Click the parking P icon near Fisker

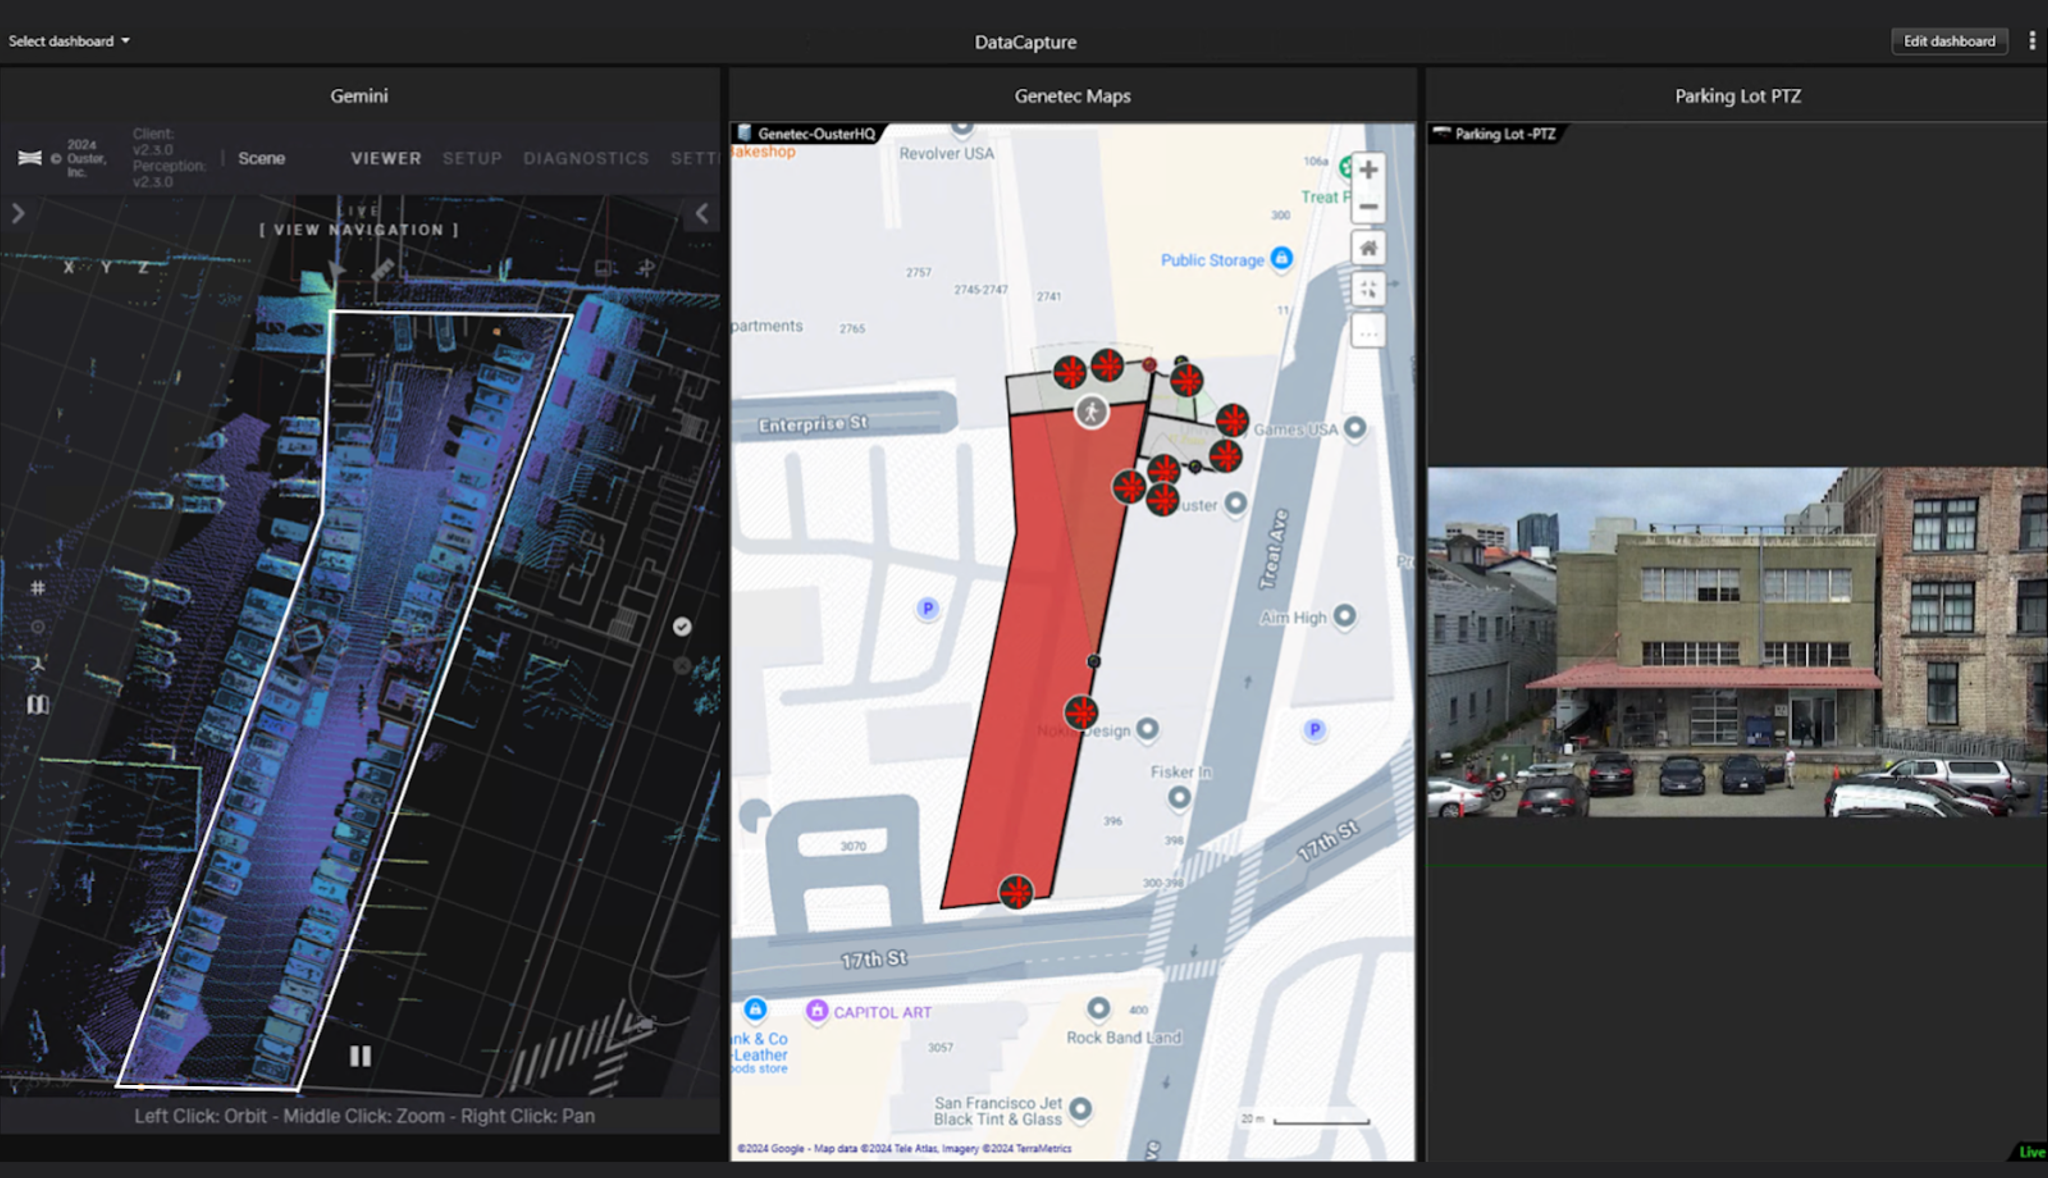click(1315, 730)
